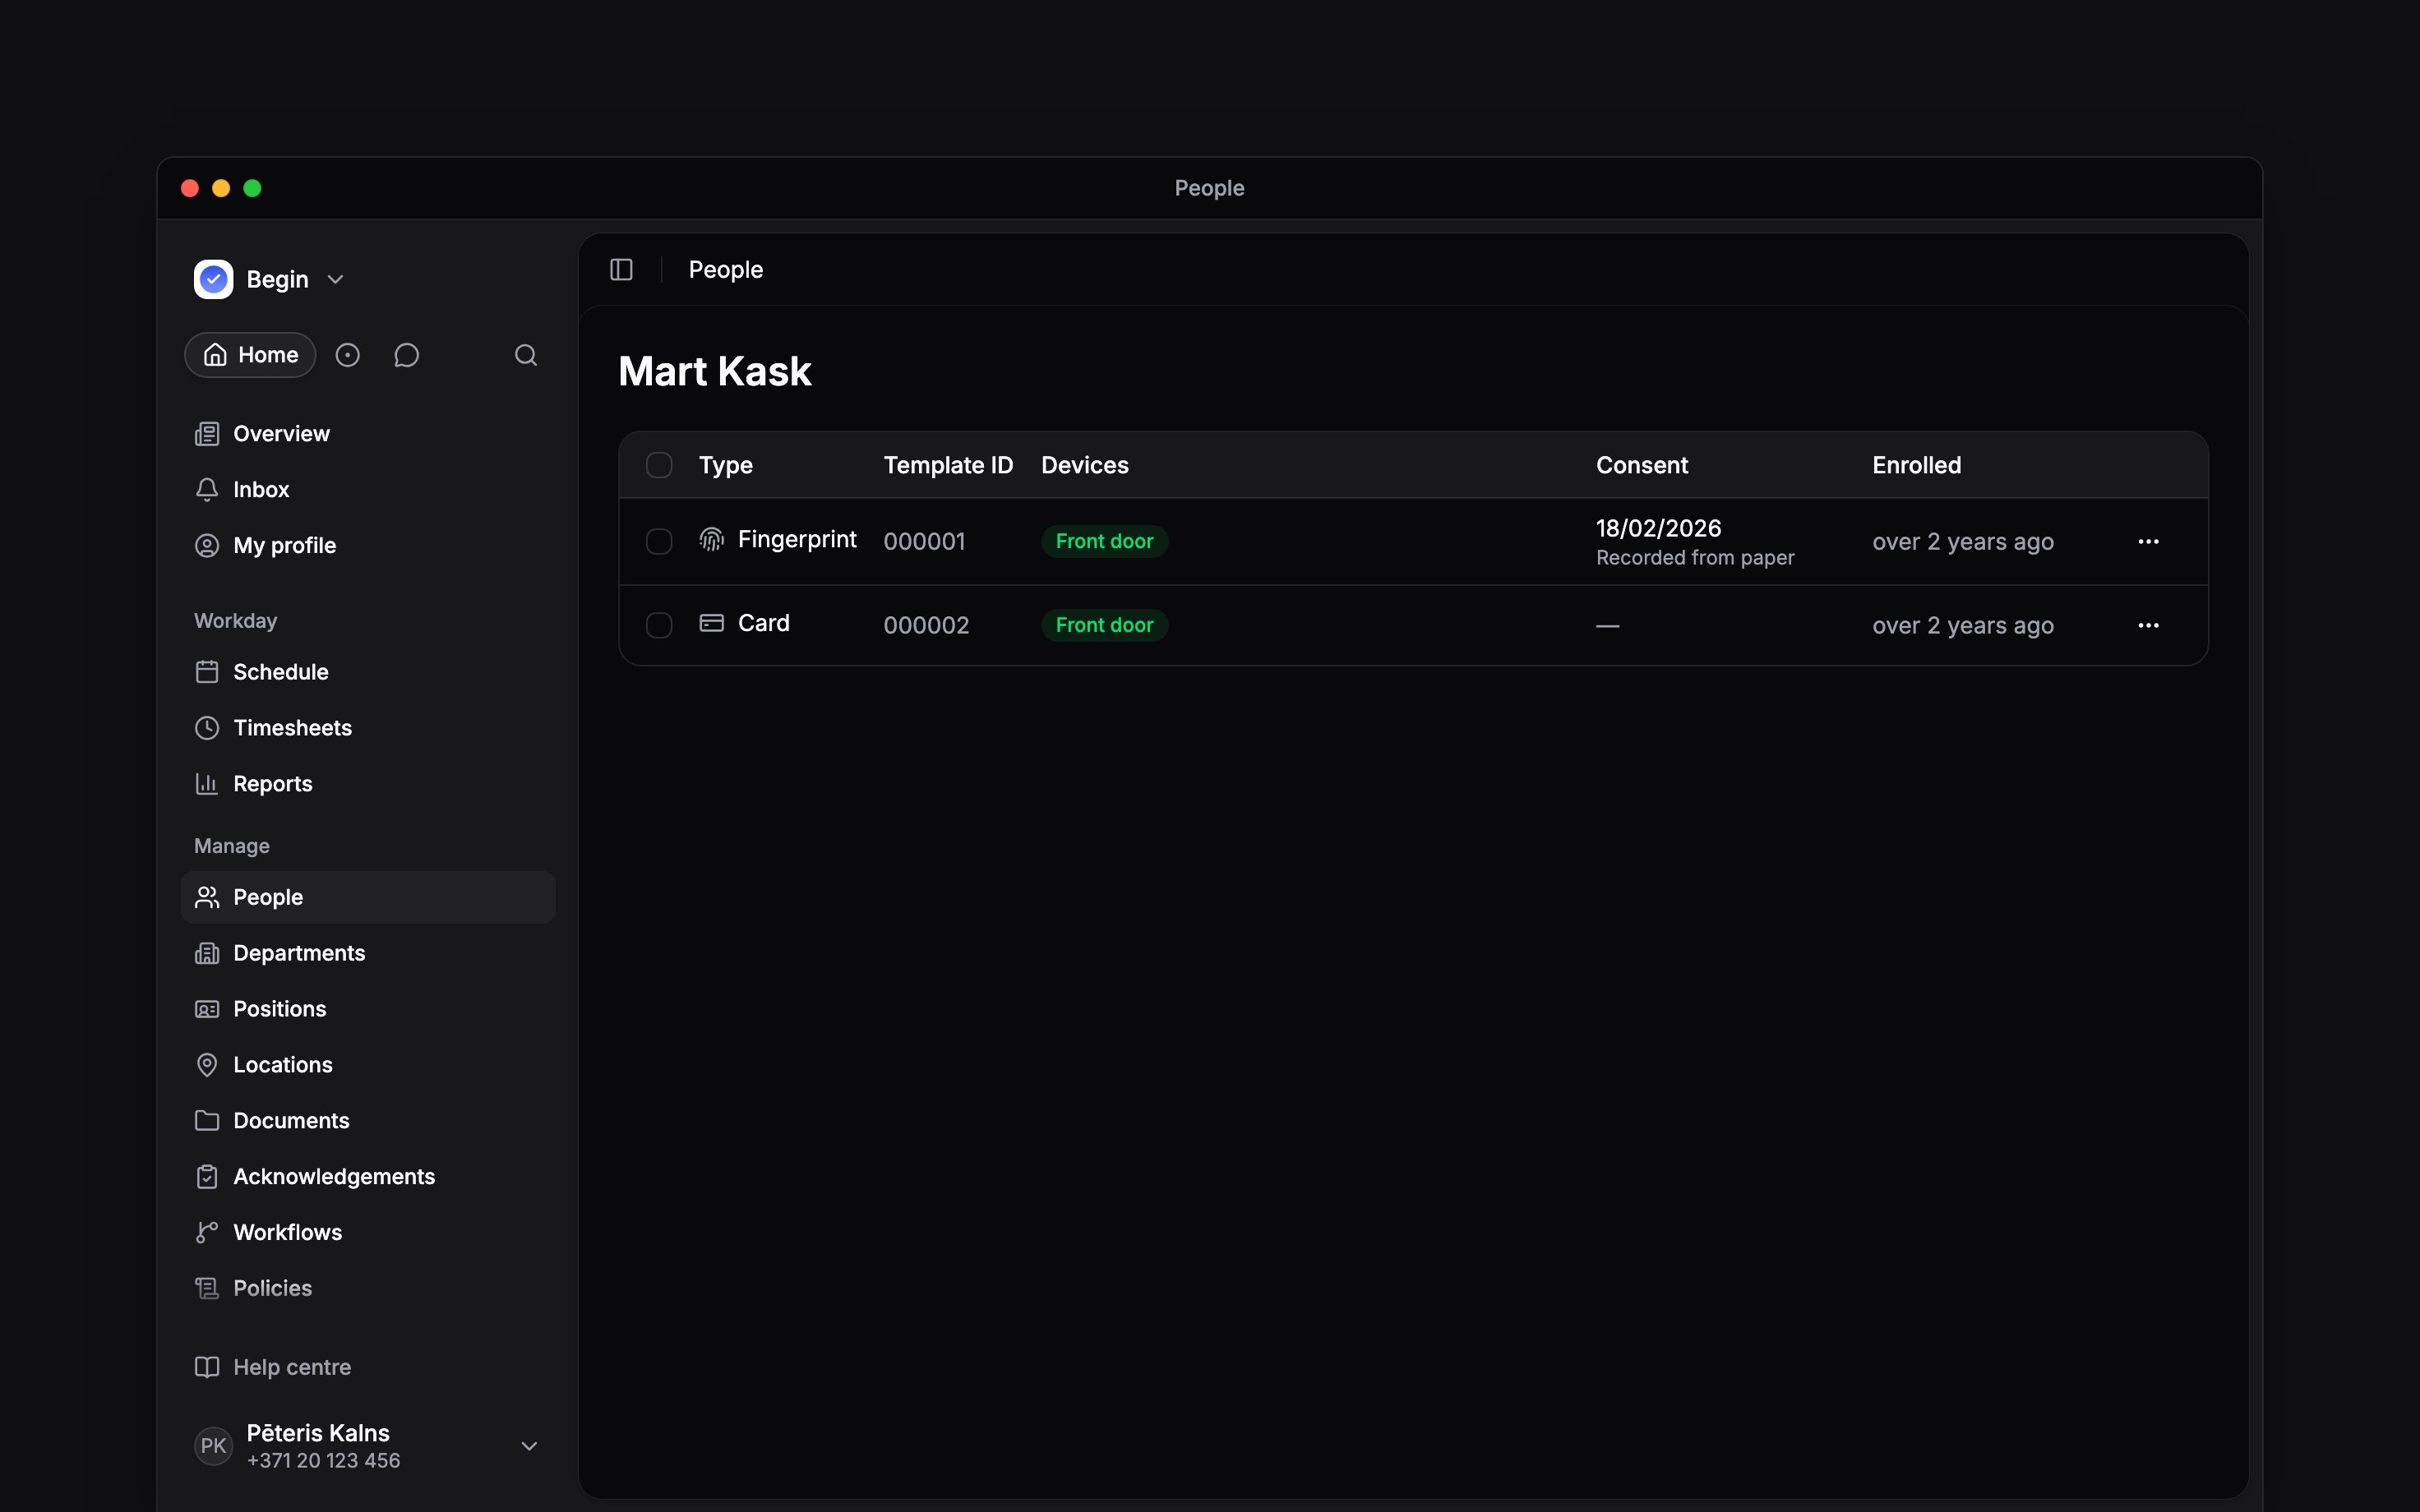Expand the Pēteris Kalns account menu
This screenshot has height=1512, width=2420.
tap(530, 1446)
